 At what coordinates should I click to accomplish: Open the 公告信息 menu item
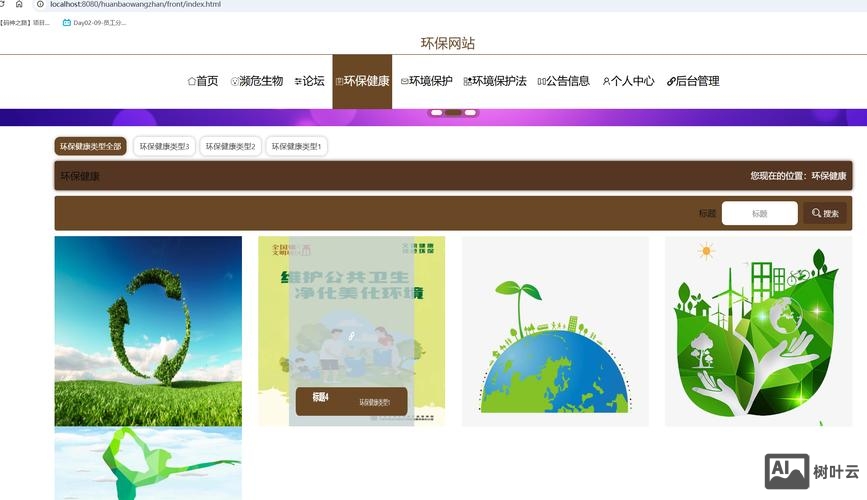(x=563, y=81)
